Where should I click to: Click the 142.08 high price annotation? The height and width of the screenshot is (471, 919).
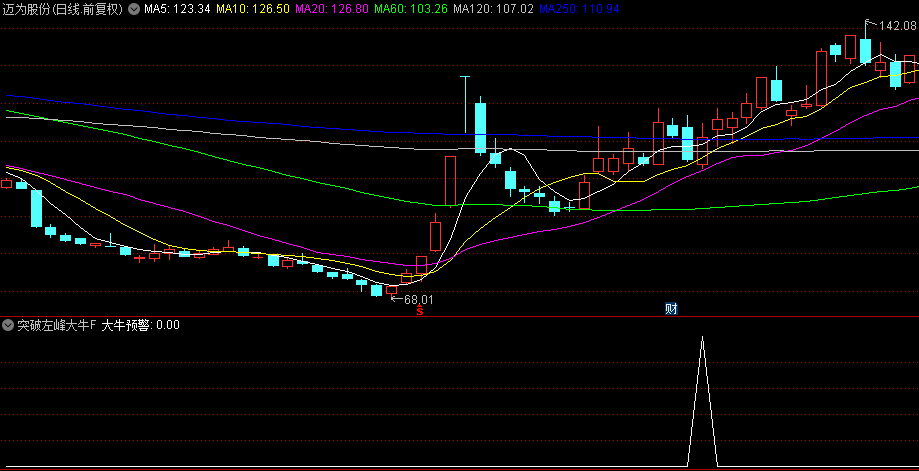click(x=897, y=25)
